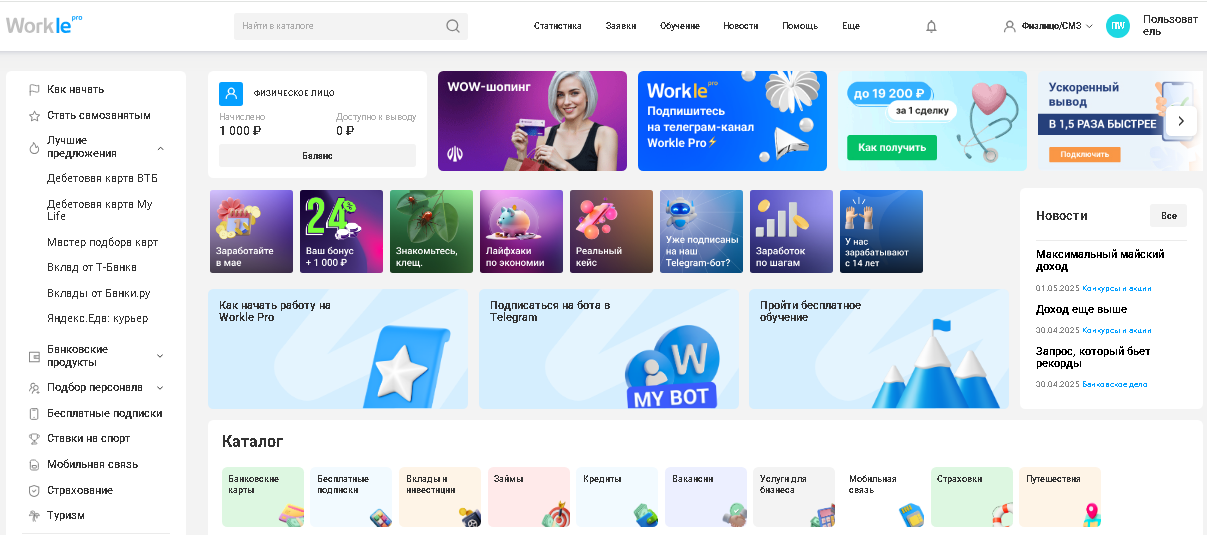Open Физлицо/СМЗ account dropdown
This screenshot has width=1207, height=535.
pyautogui.click(x=1049, y=26)
